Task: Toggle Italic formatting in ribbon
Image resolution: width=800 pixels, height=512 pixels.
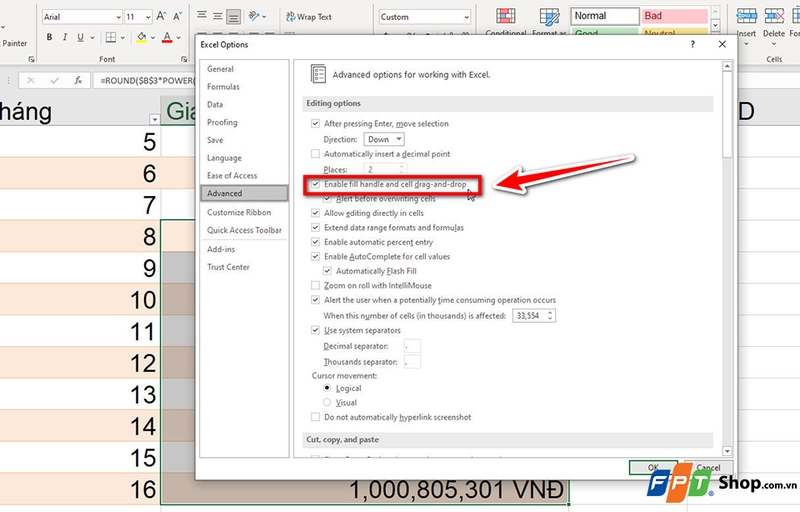Action: 65,37
